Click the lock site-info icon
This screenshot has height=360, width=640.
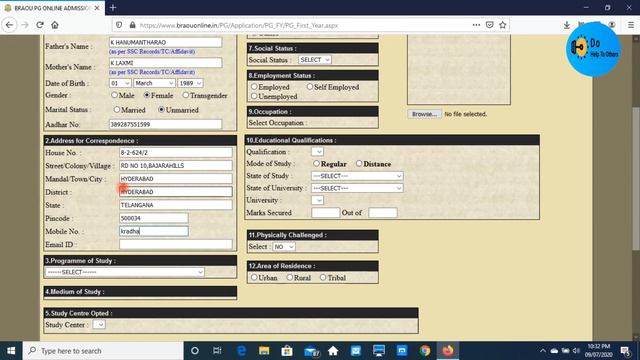tap(132, 25)
